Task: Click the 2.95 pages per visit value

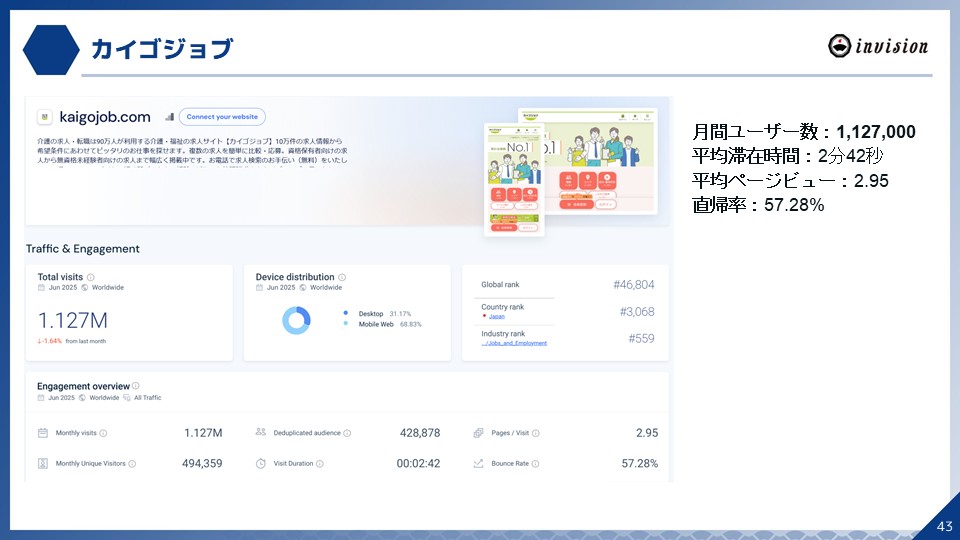Action: point(647,433)
